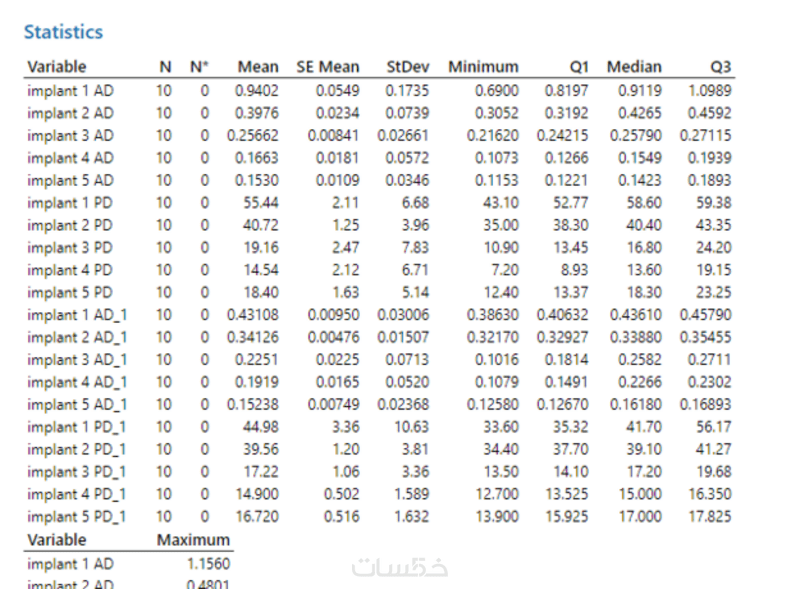Click the 'implant 5 AD_1' row label
800x589 pixels.
pos(77,405)
